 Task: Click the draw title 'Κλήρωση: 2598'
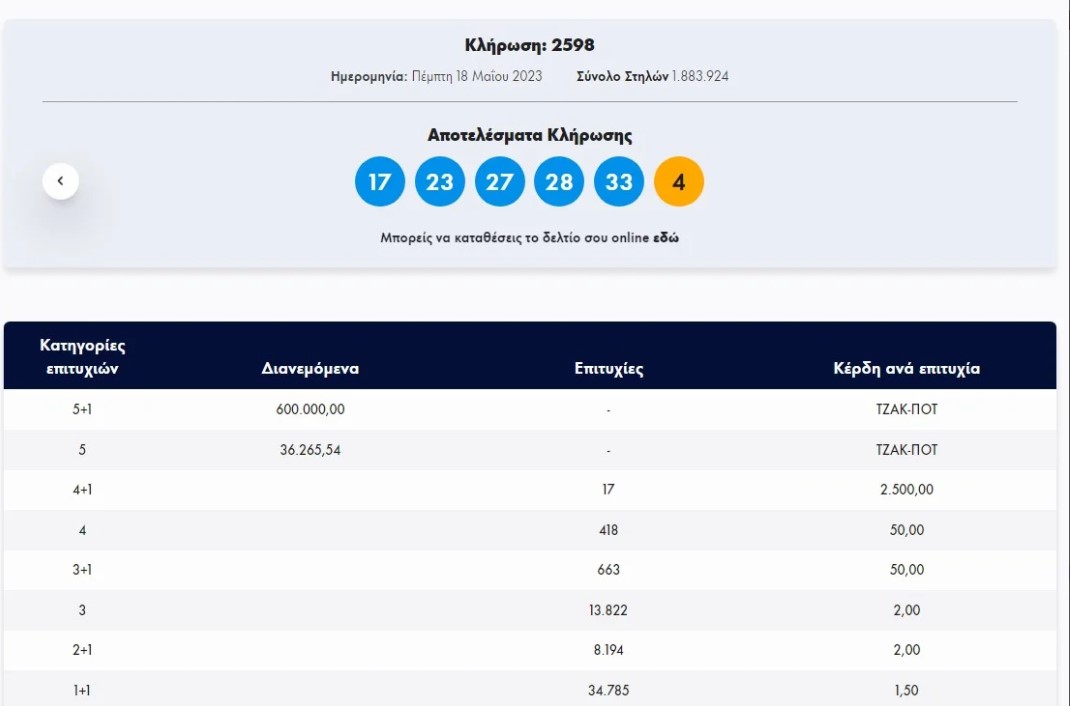(530, 45)
